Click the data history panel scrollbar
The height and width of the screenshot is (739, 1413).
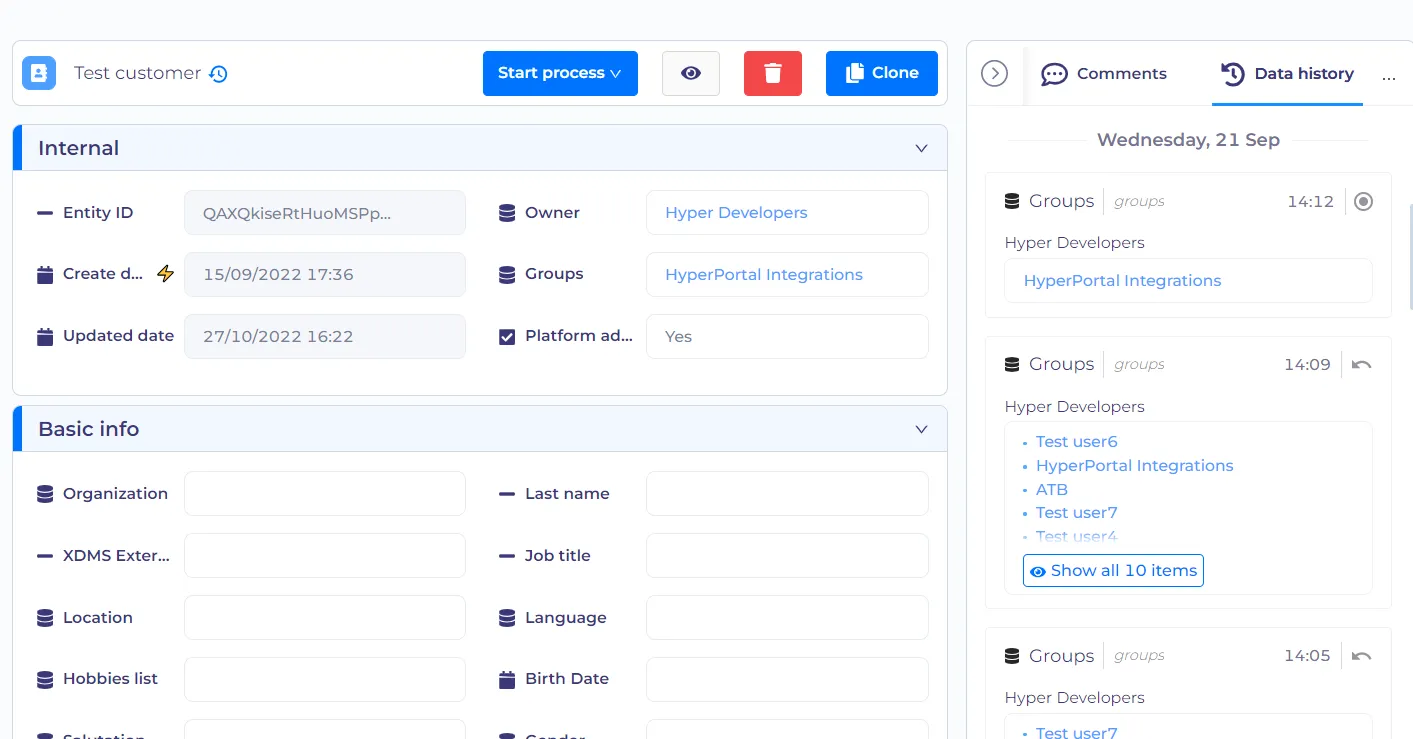coord(1409,258)
